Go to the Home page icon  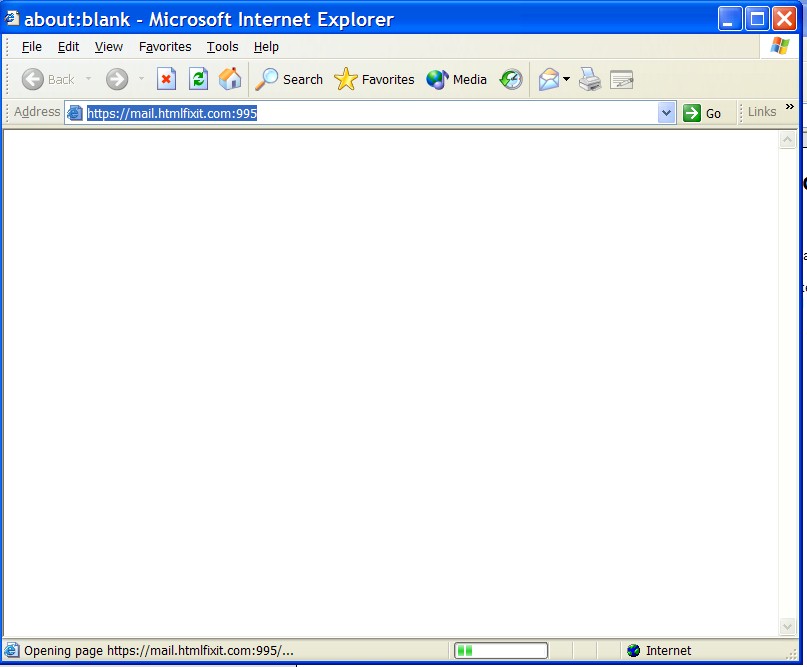[230, 79]
